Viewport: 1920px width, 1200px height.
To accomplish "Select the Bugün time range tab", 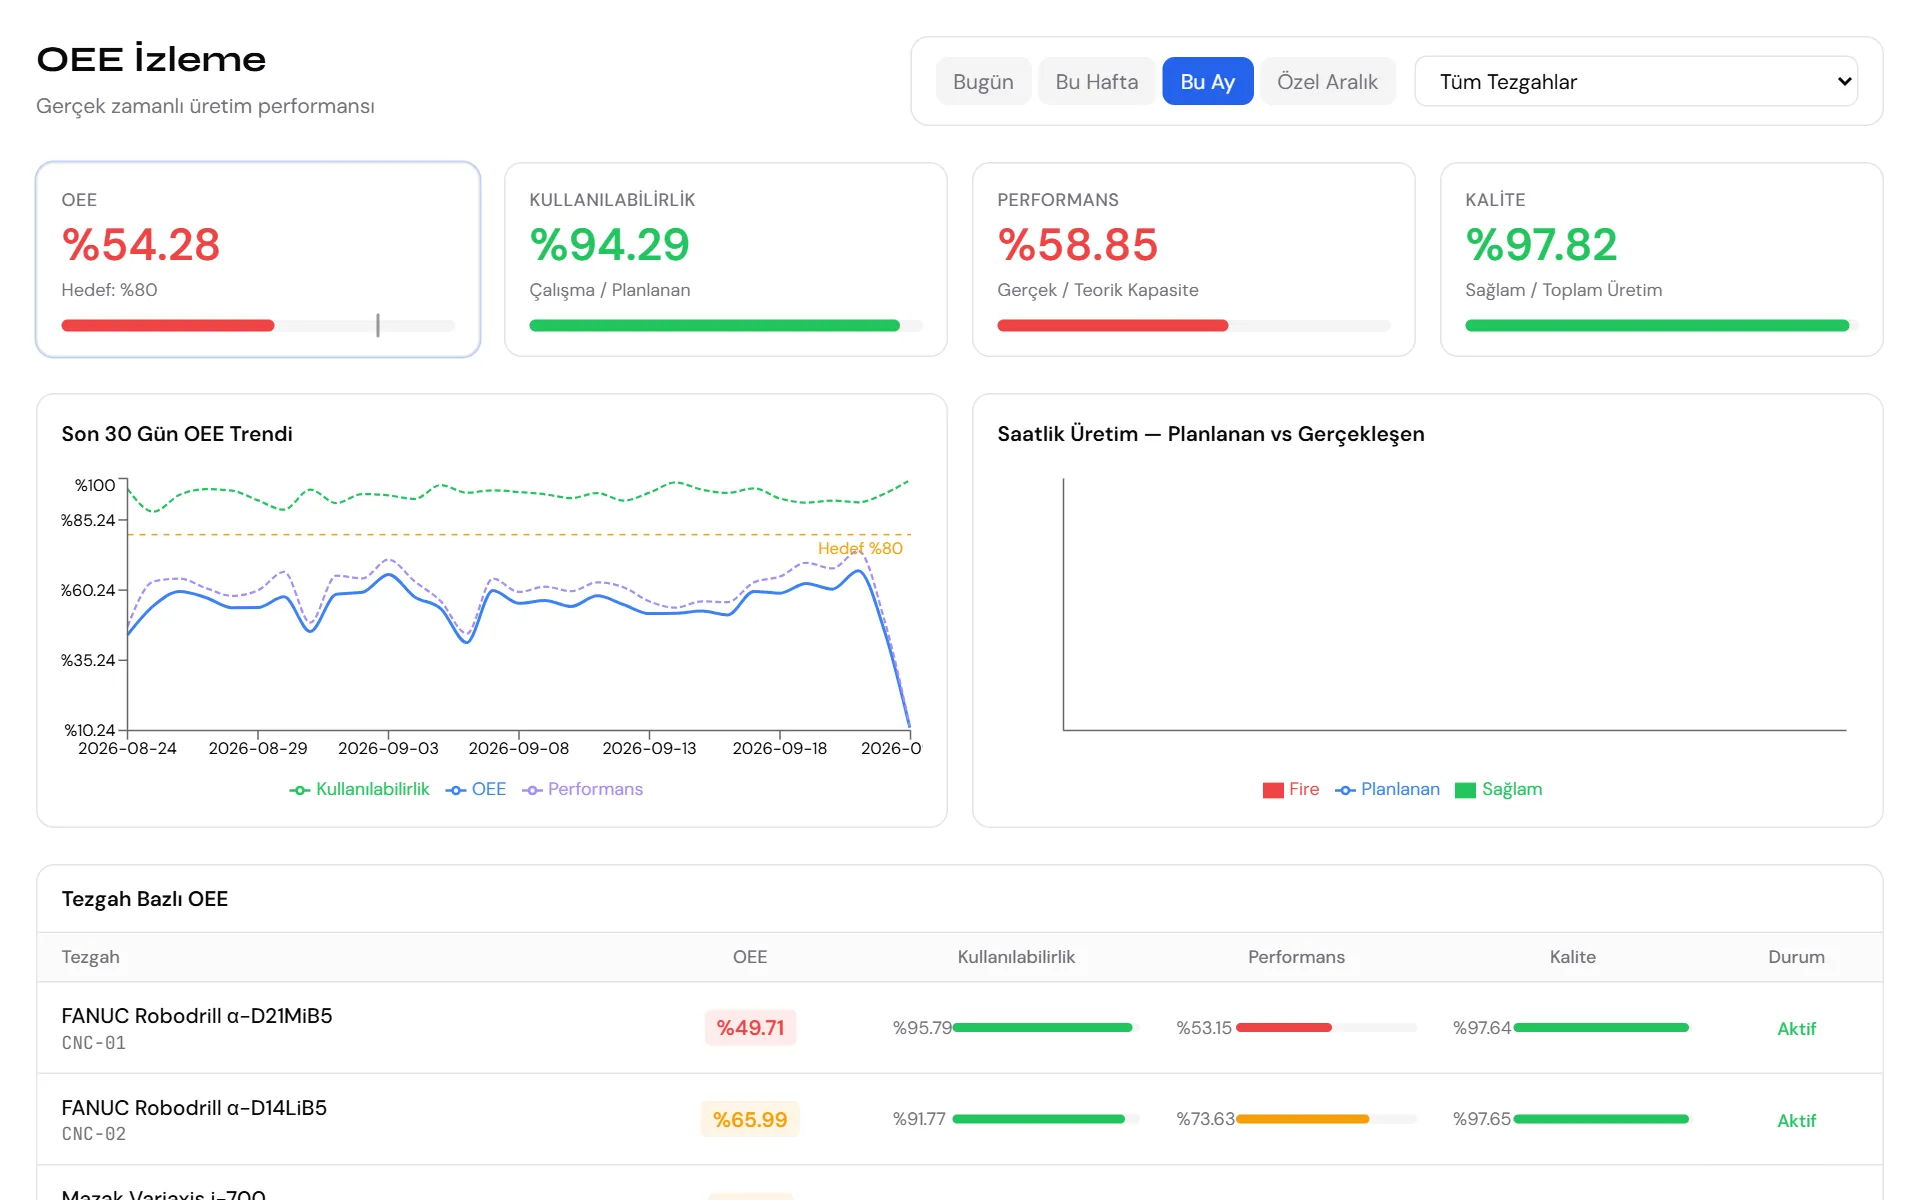I will pyautogui.click(x=983, y=81).
